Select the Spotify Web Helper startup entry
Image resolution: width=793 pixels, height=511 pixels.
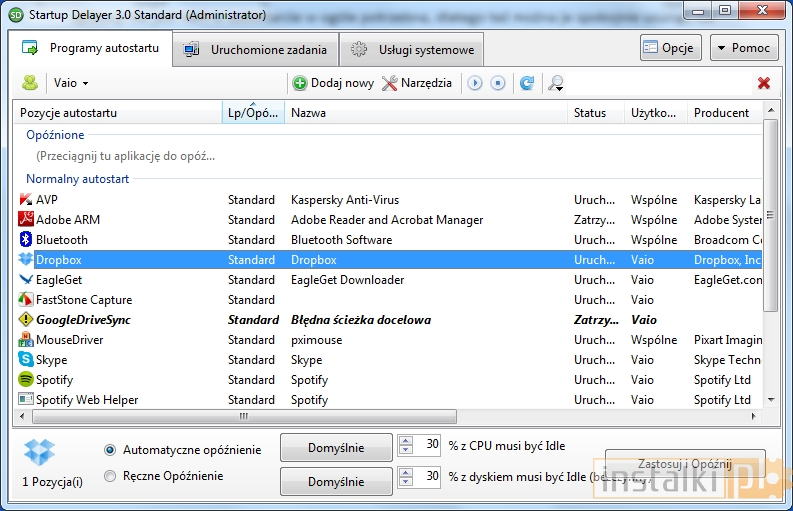pyautogui.click(x=87, y=400)
